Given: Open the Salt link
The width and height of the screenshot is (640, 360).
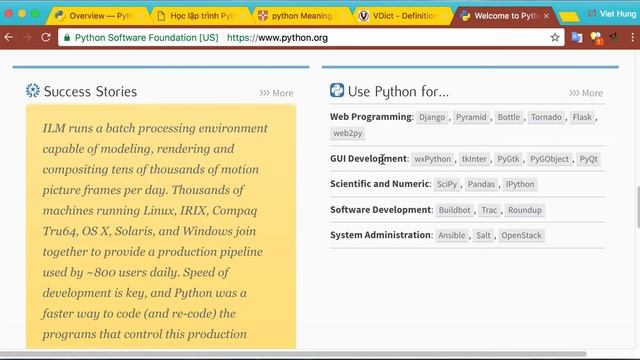Looking at the screenshot, I should 483,235.
